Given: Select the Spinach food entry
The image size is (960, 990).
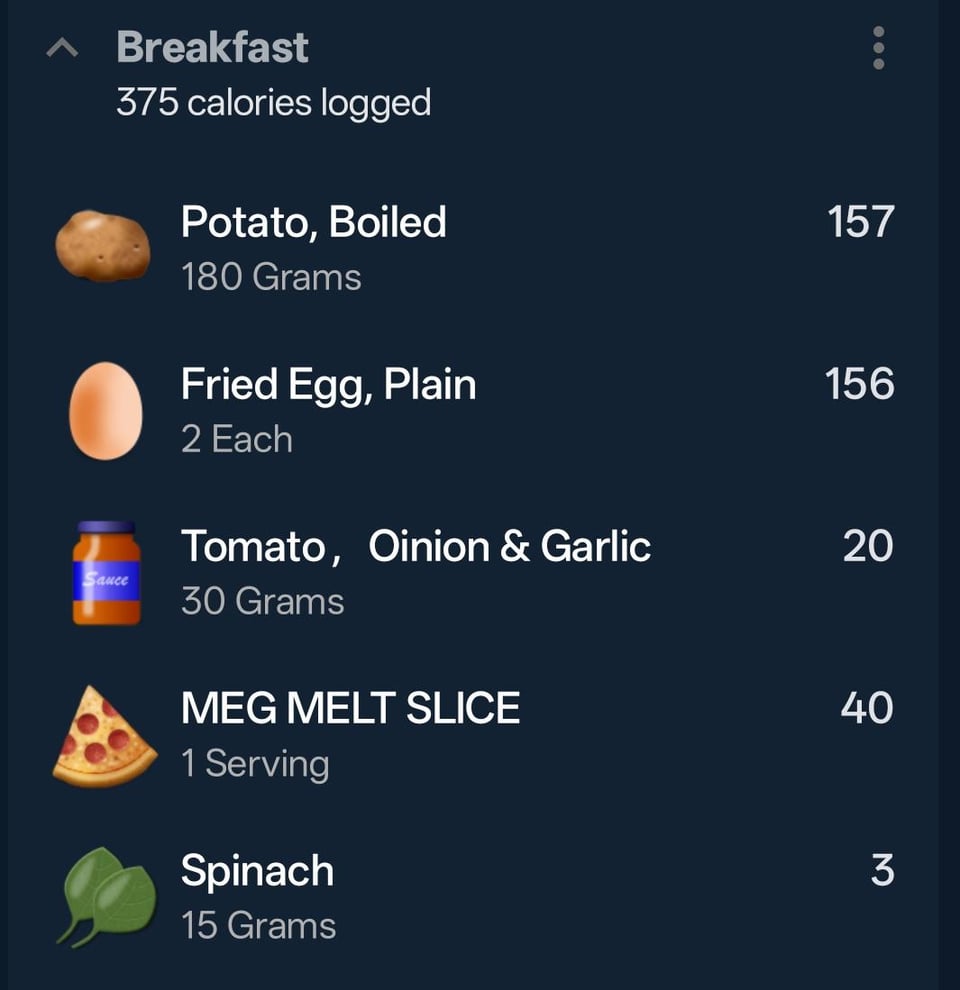Looking at the screenshot, I should coord(257,870).
